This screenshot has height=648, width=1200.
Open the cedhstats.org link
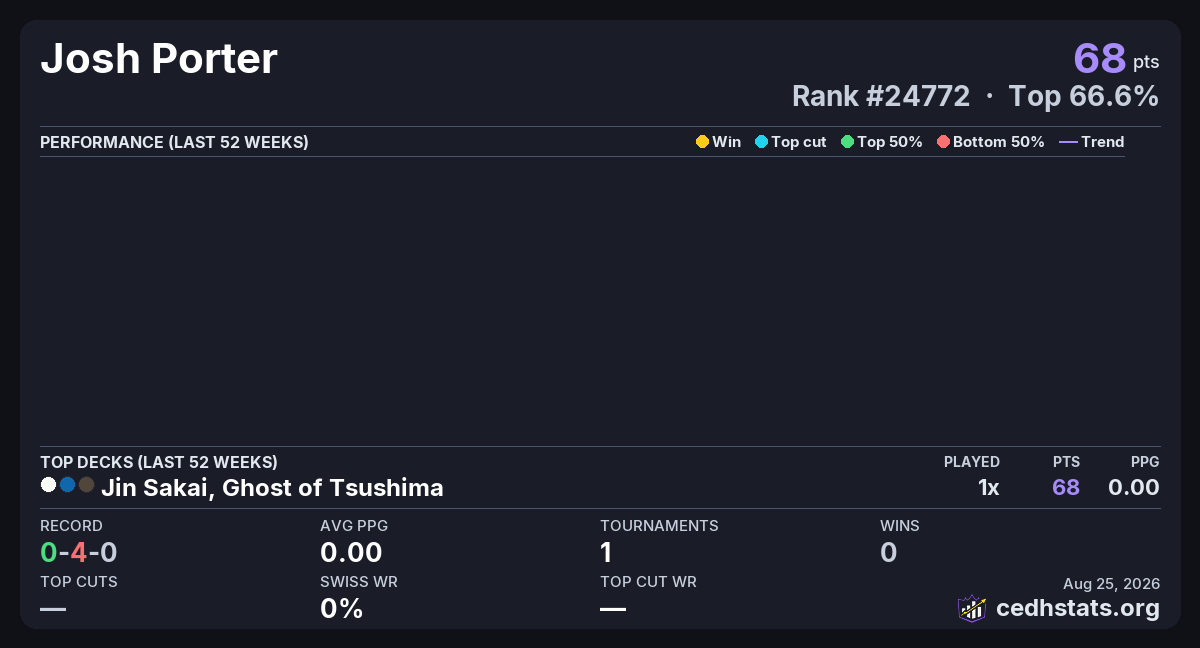tap(1078, 608)
